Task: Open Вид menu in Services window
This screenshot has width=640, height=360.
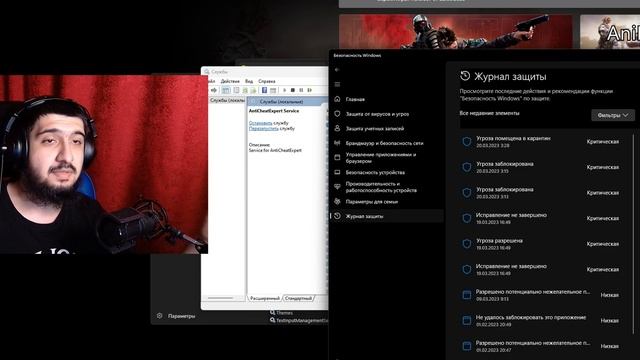Action: [x=249, y=81]
